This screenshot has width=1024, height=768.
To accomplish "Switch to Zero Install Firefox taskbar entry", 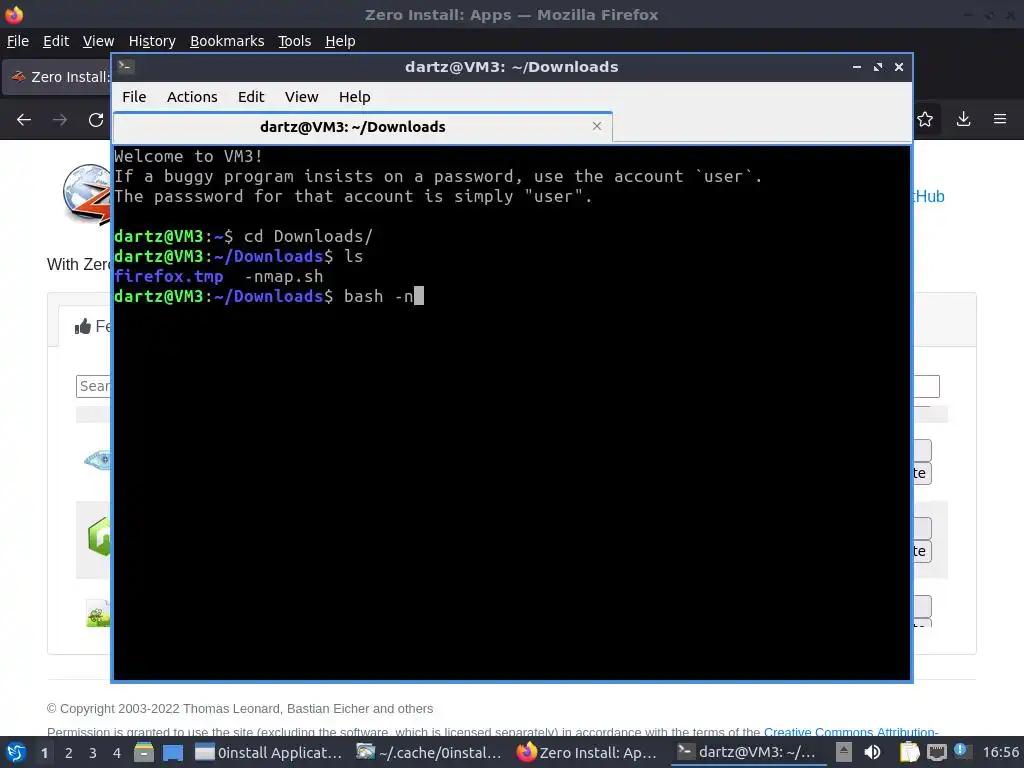I will (587, 752).
